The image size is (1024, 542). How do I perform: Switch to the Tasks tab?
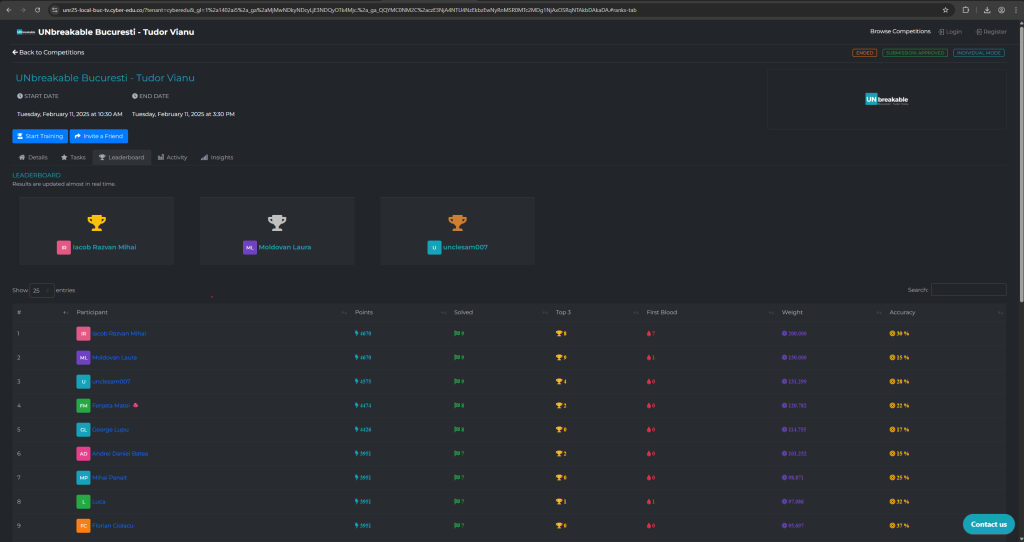pos(73,157)
